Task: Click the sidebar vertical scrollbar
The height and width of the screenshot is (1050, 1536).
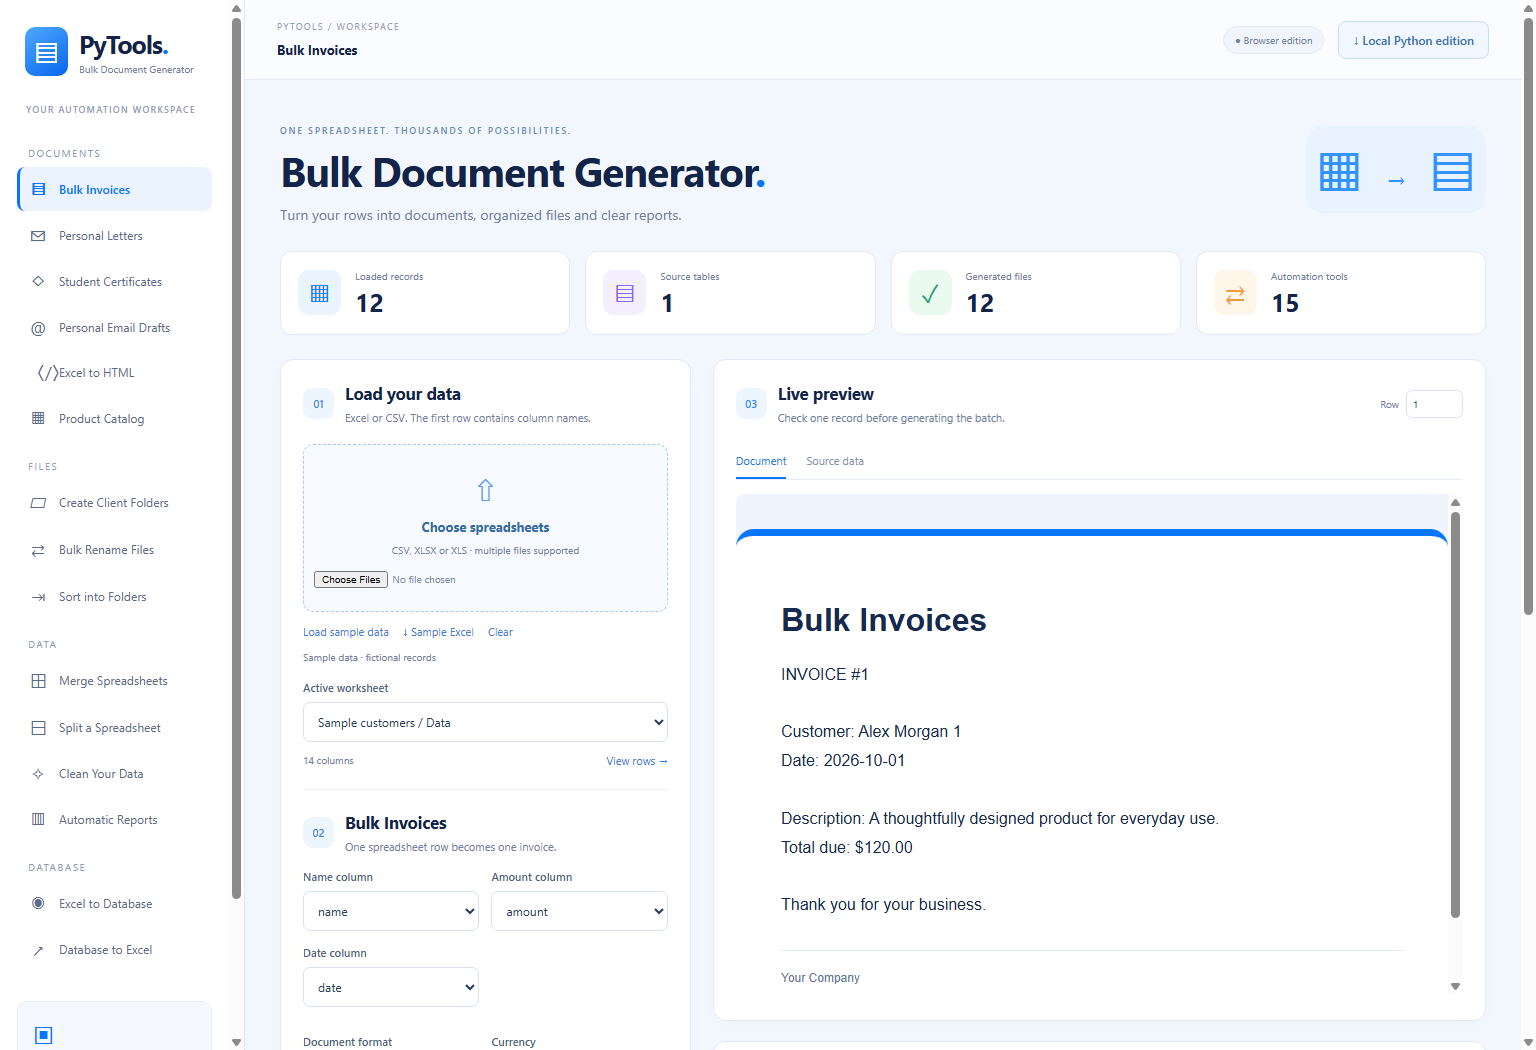Action: click(236, 458)
